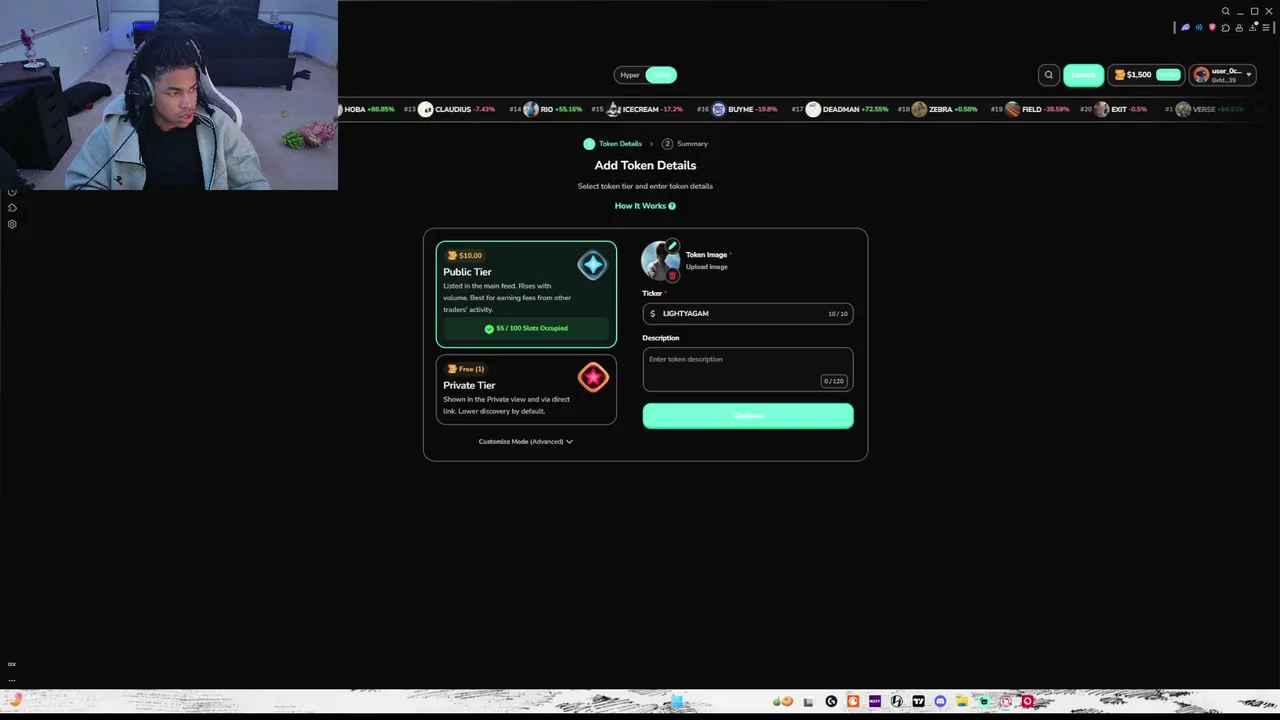1280x720 pixels.
Task: Click the ICECREAM -17.2% ticker entry
Action: (637, 109)
